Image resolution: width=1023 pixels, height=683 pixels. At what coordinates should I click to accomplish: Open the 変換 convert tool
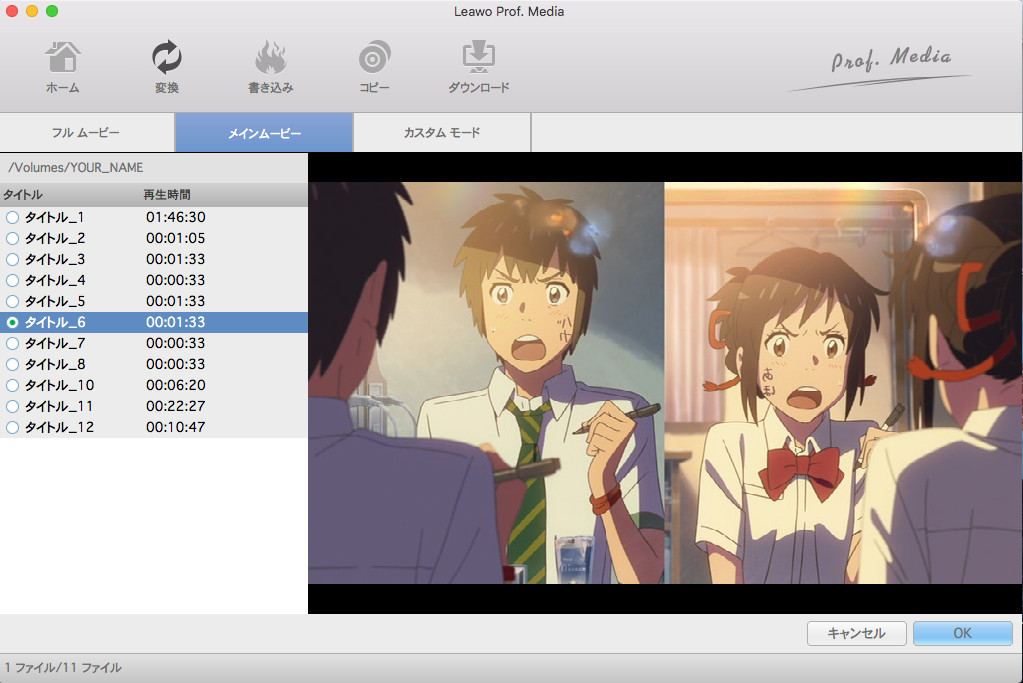click(x=166, y=67)
